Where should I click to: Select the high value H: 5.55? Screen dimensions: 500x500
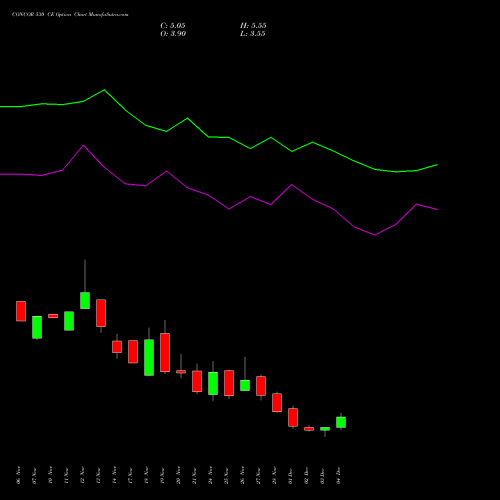coord(253,26)
